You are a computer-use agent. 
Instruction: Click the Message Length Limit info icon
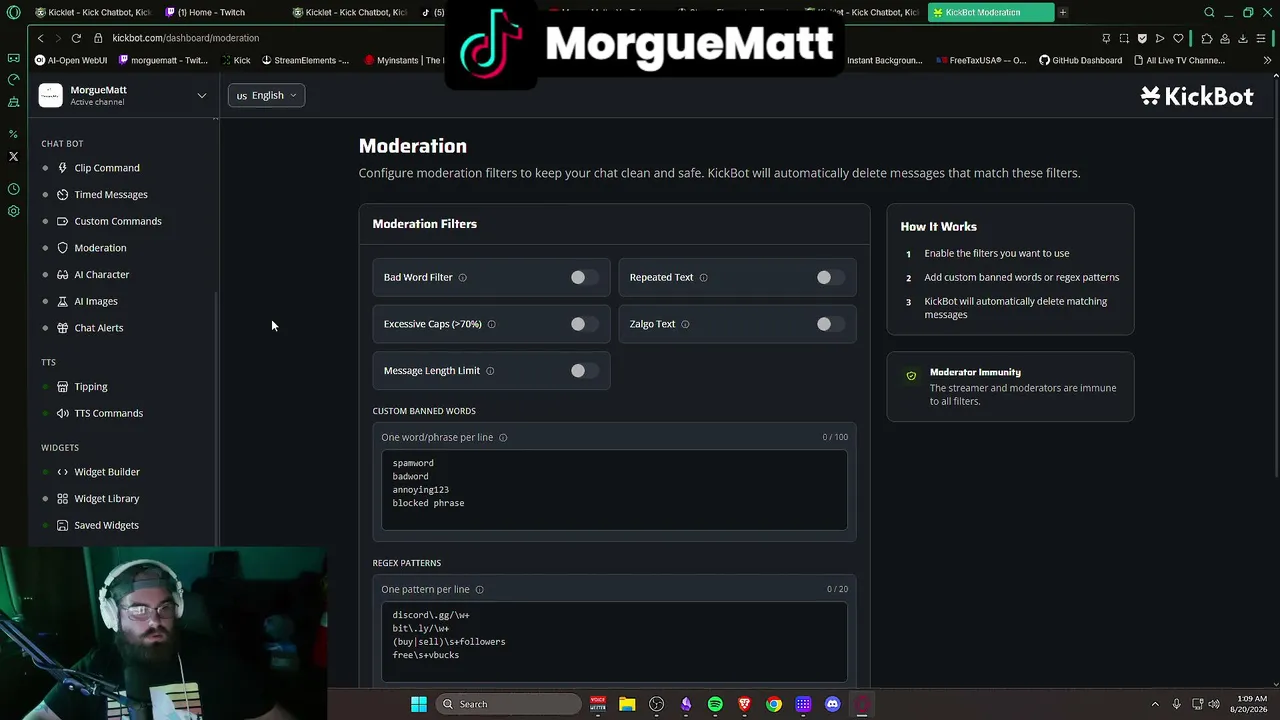click(x=490, y=371)
